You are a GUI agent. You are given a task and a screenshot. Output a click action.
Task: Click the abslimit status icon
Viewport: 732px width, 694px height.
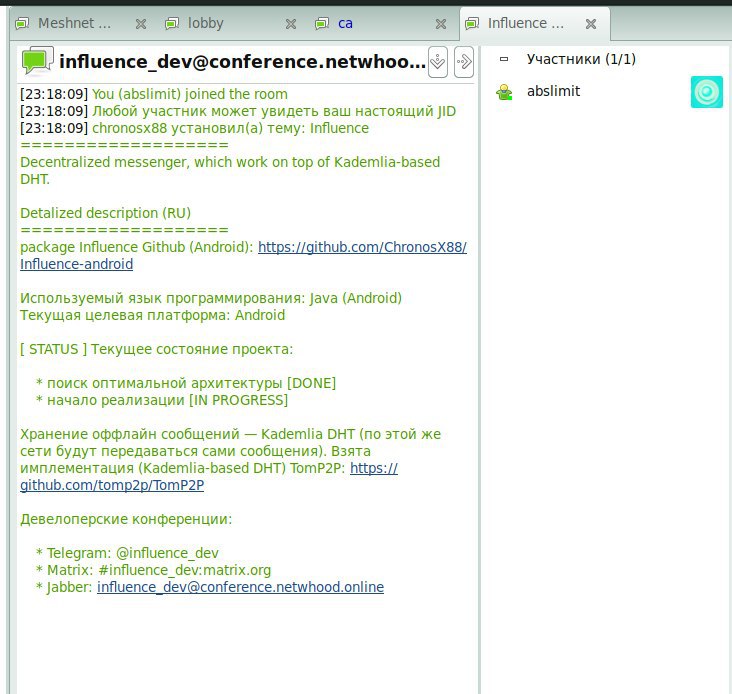[x=504, y=92]
